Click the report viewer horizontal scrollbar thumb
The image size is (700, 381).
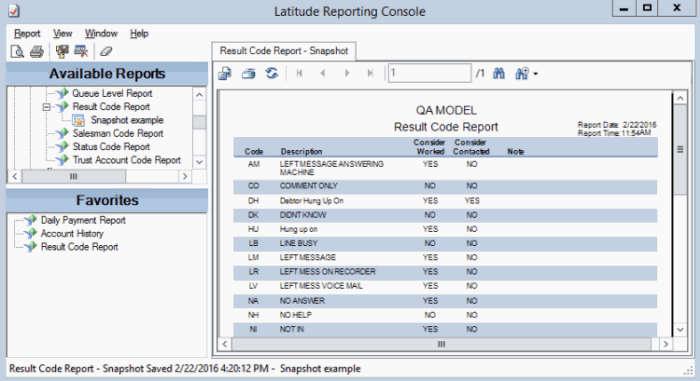coord(442,344)
